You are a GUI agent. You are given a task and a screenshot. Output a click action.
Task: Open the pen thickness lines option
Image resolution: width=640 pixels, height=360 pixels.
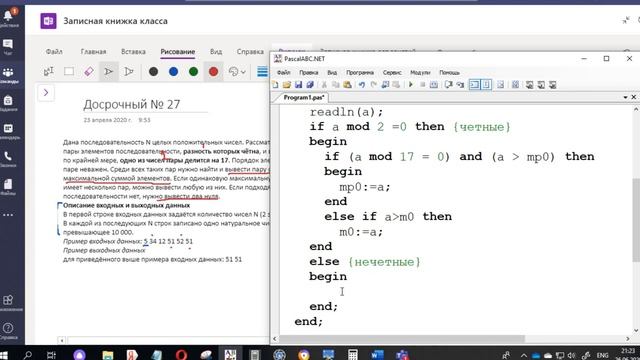262,72
